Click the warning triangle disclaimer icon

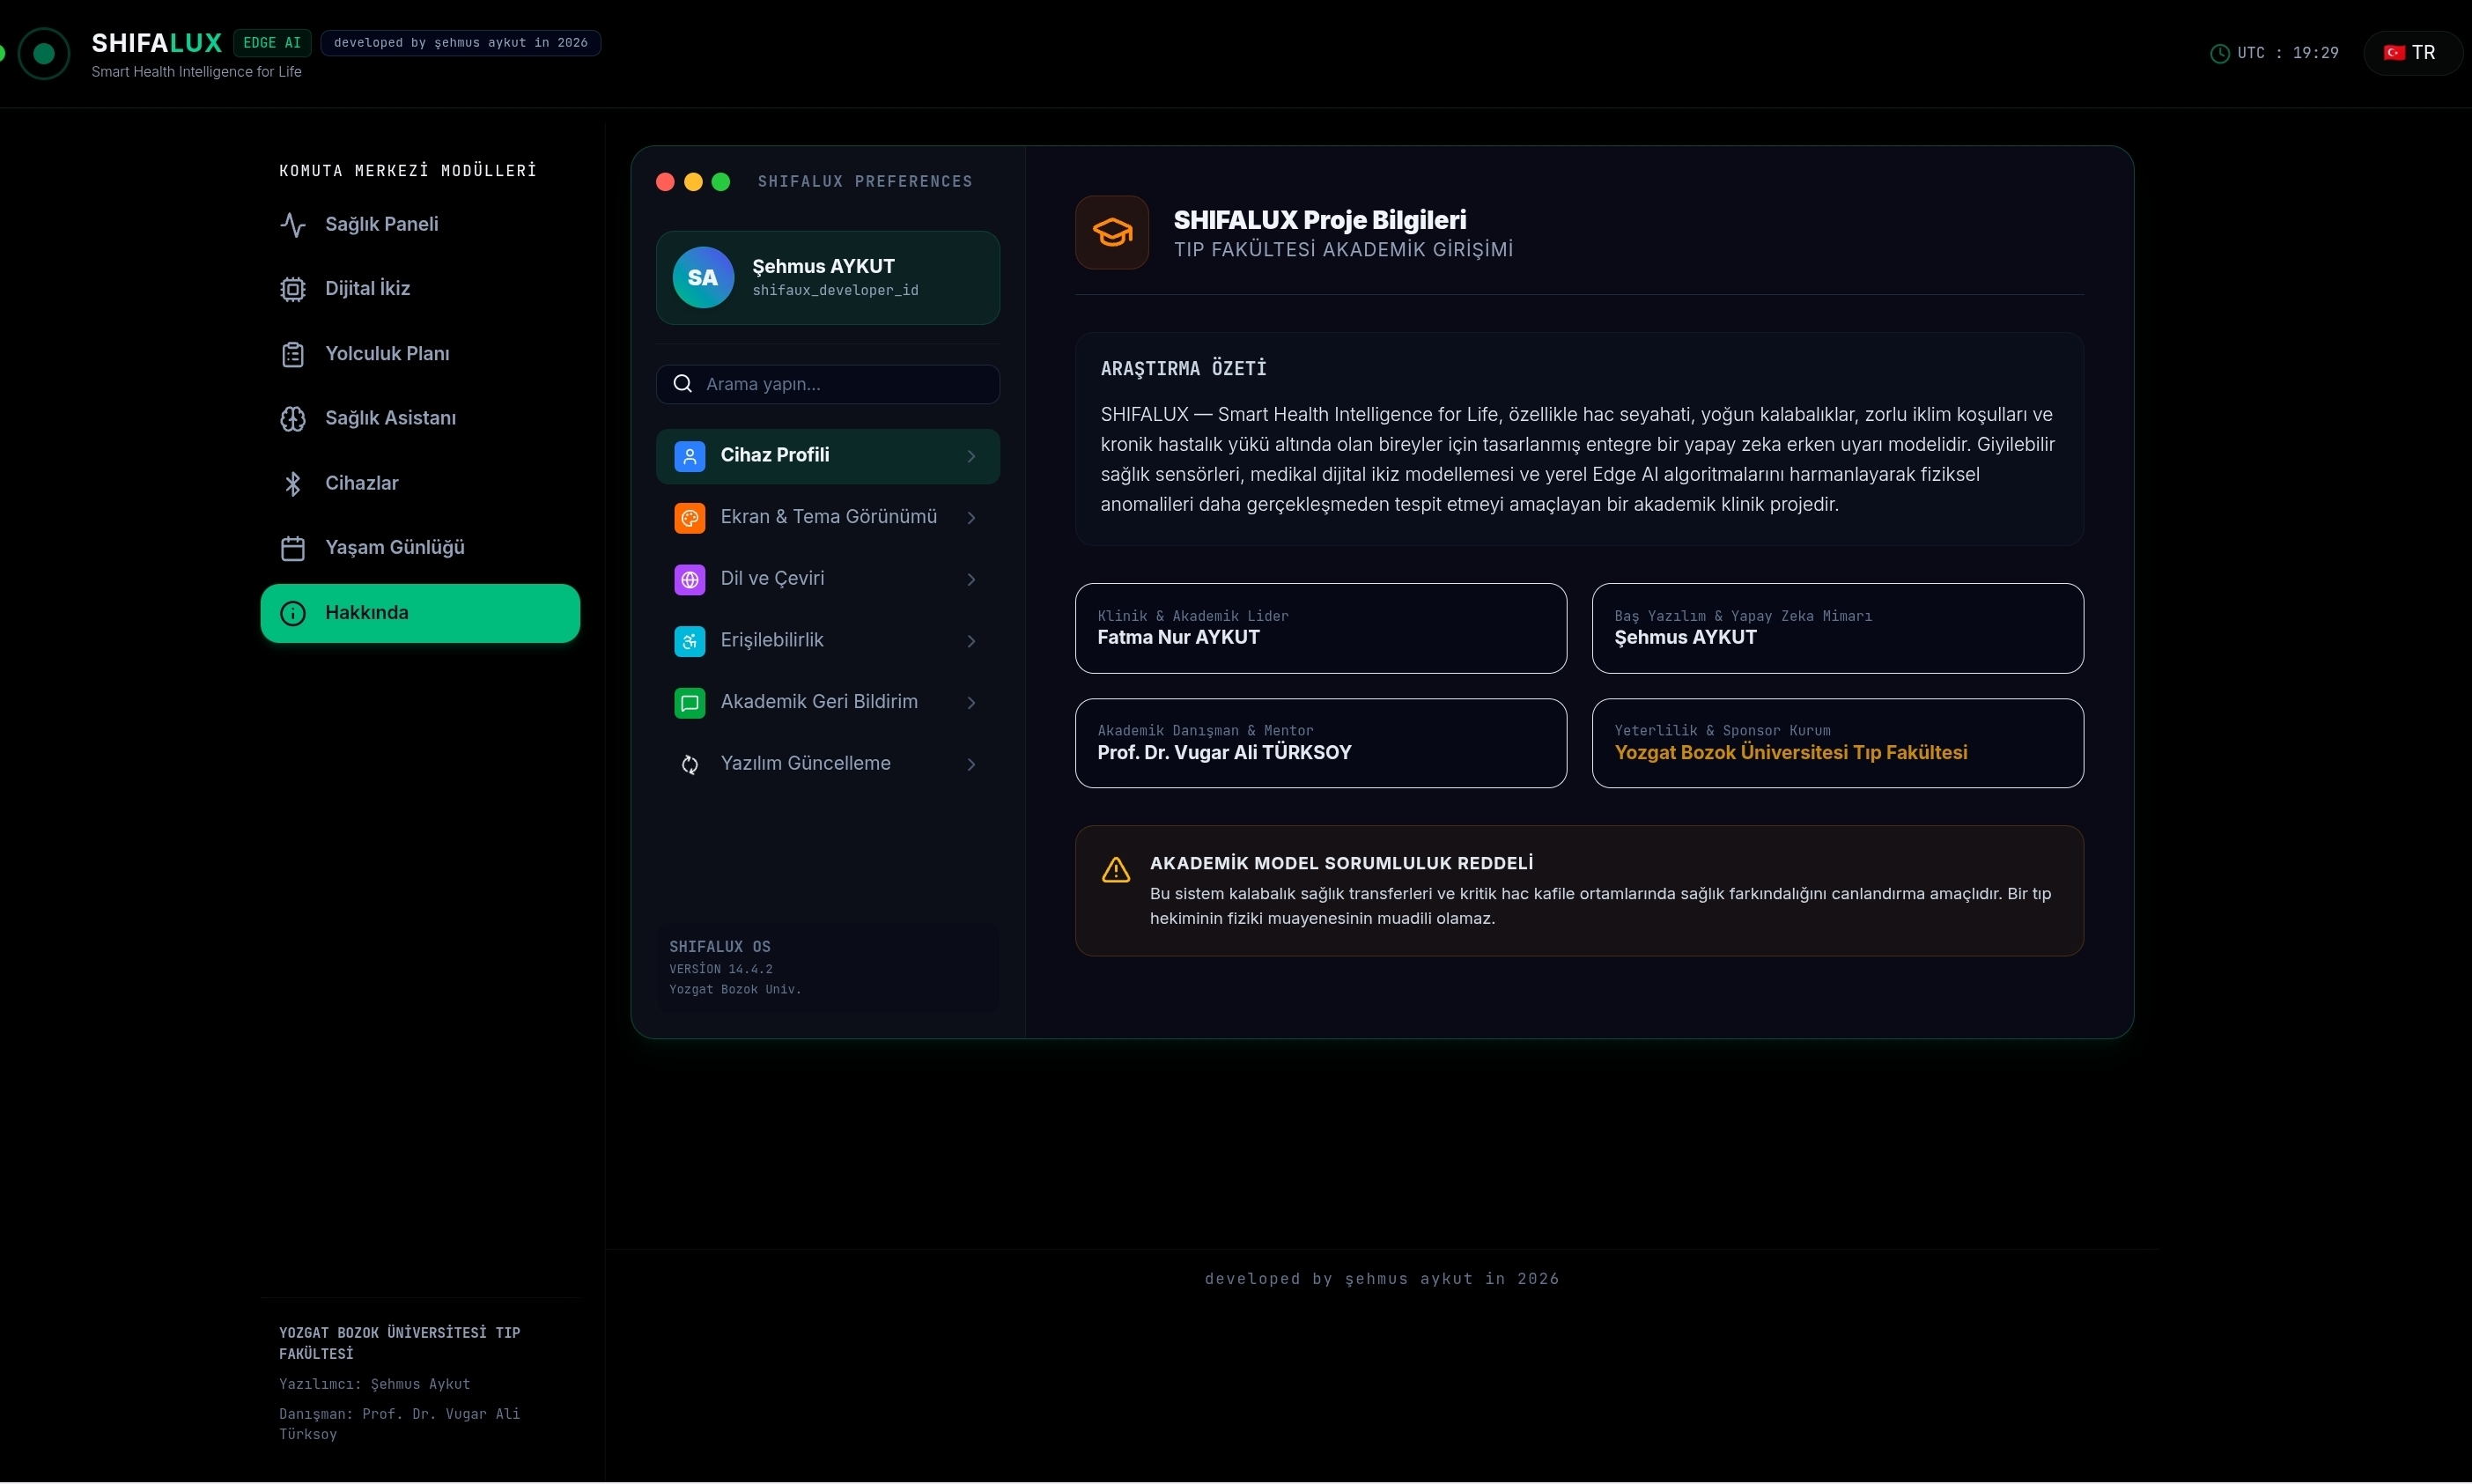[1116, 870]
